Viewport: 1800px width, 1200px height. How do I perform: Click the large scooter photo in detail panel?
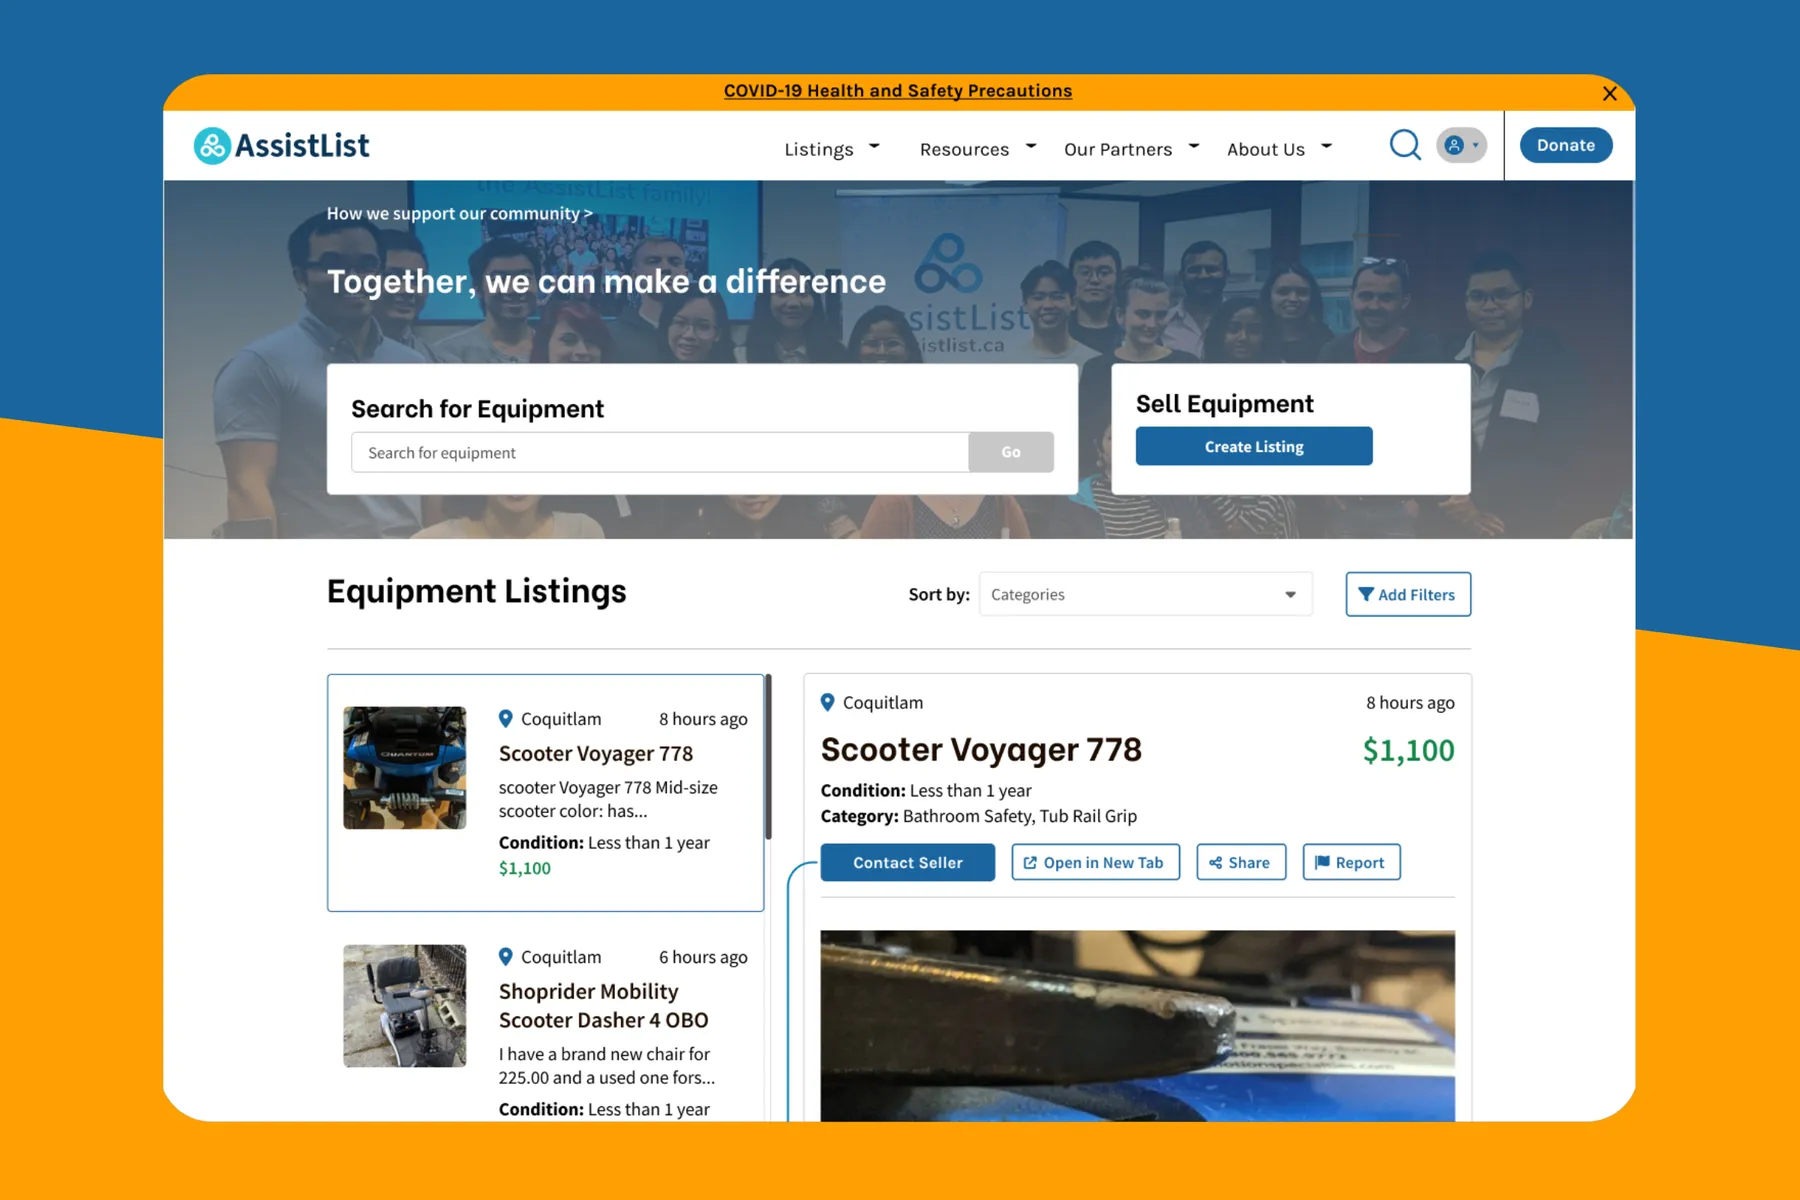(1137, 1026)
